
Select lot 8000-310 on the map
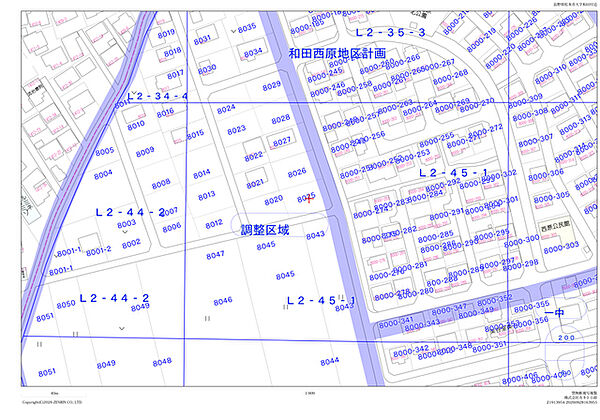pyautogui.click(x=551, y=74)
